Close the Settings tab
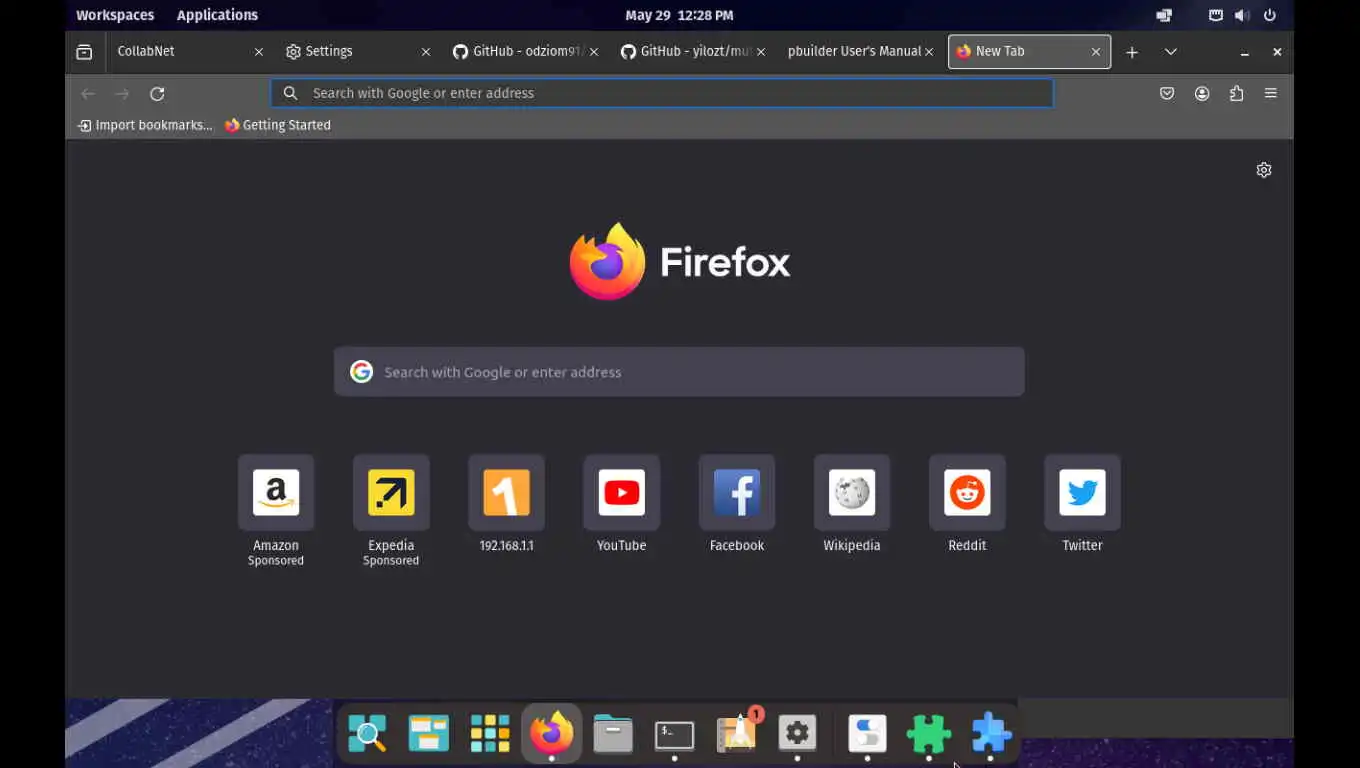Viewport: 1360px width, 768px height. [x=426, y=52]
